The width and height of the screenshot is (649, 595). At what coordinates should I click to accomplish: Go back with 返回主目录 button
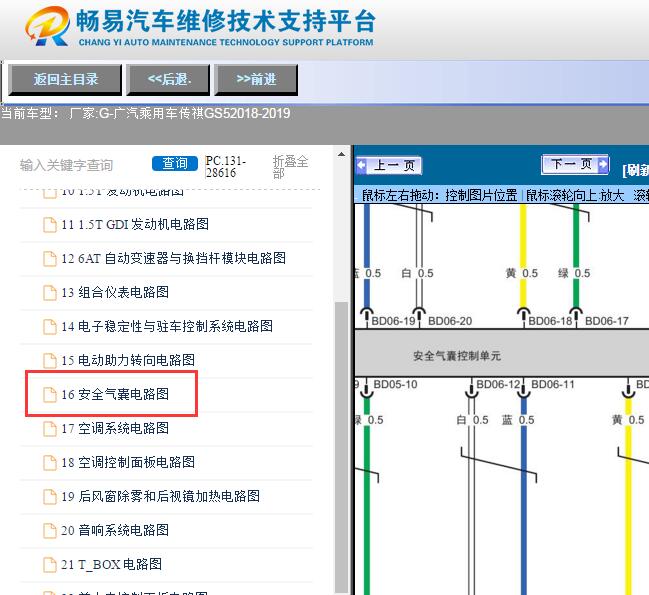click(65, 79)
